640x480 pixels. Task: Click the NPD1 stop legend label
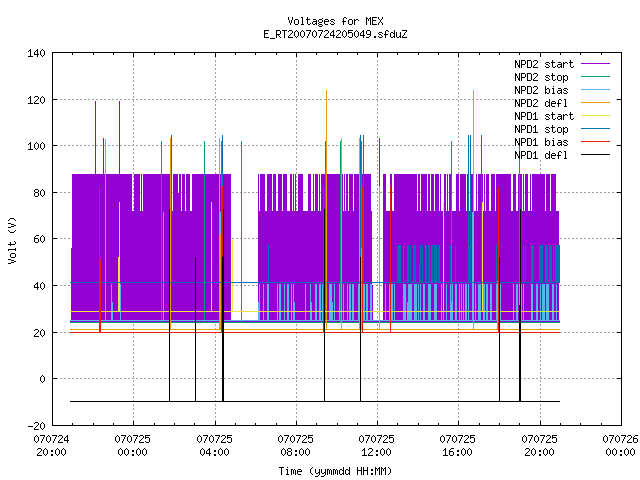pos(541,129)
